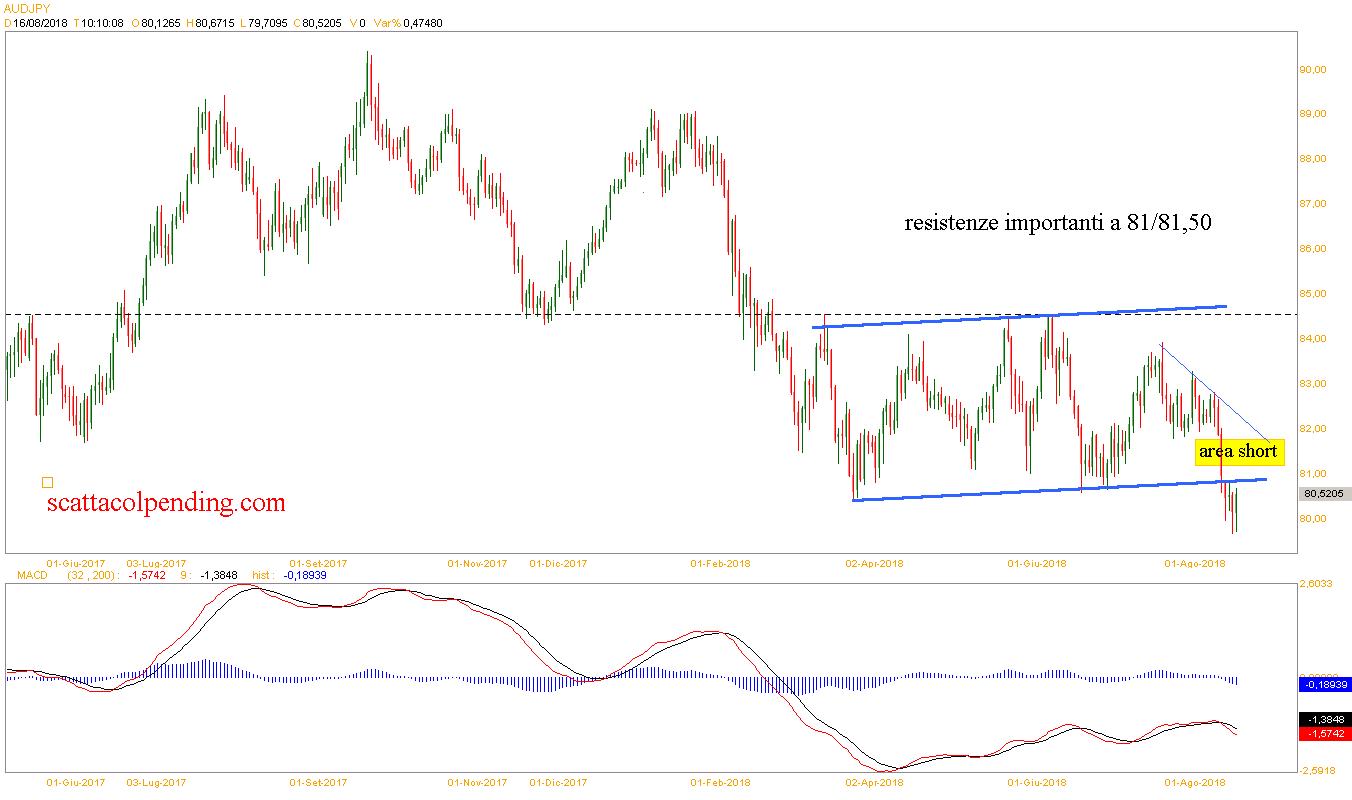Click the date field 16/08/2018 in header
1352x800 pixels.
click(40, 24)
